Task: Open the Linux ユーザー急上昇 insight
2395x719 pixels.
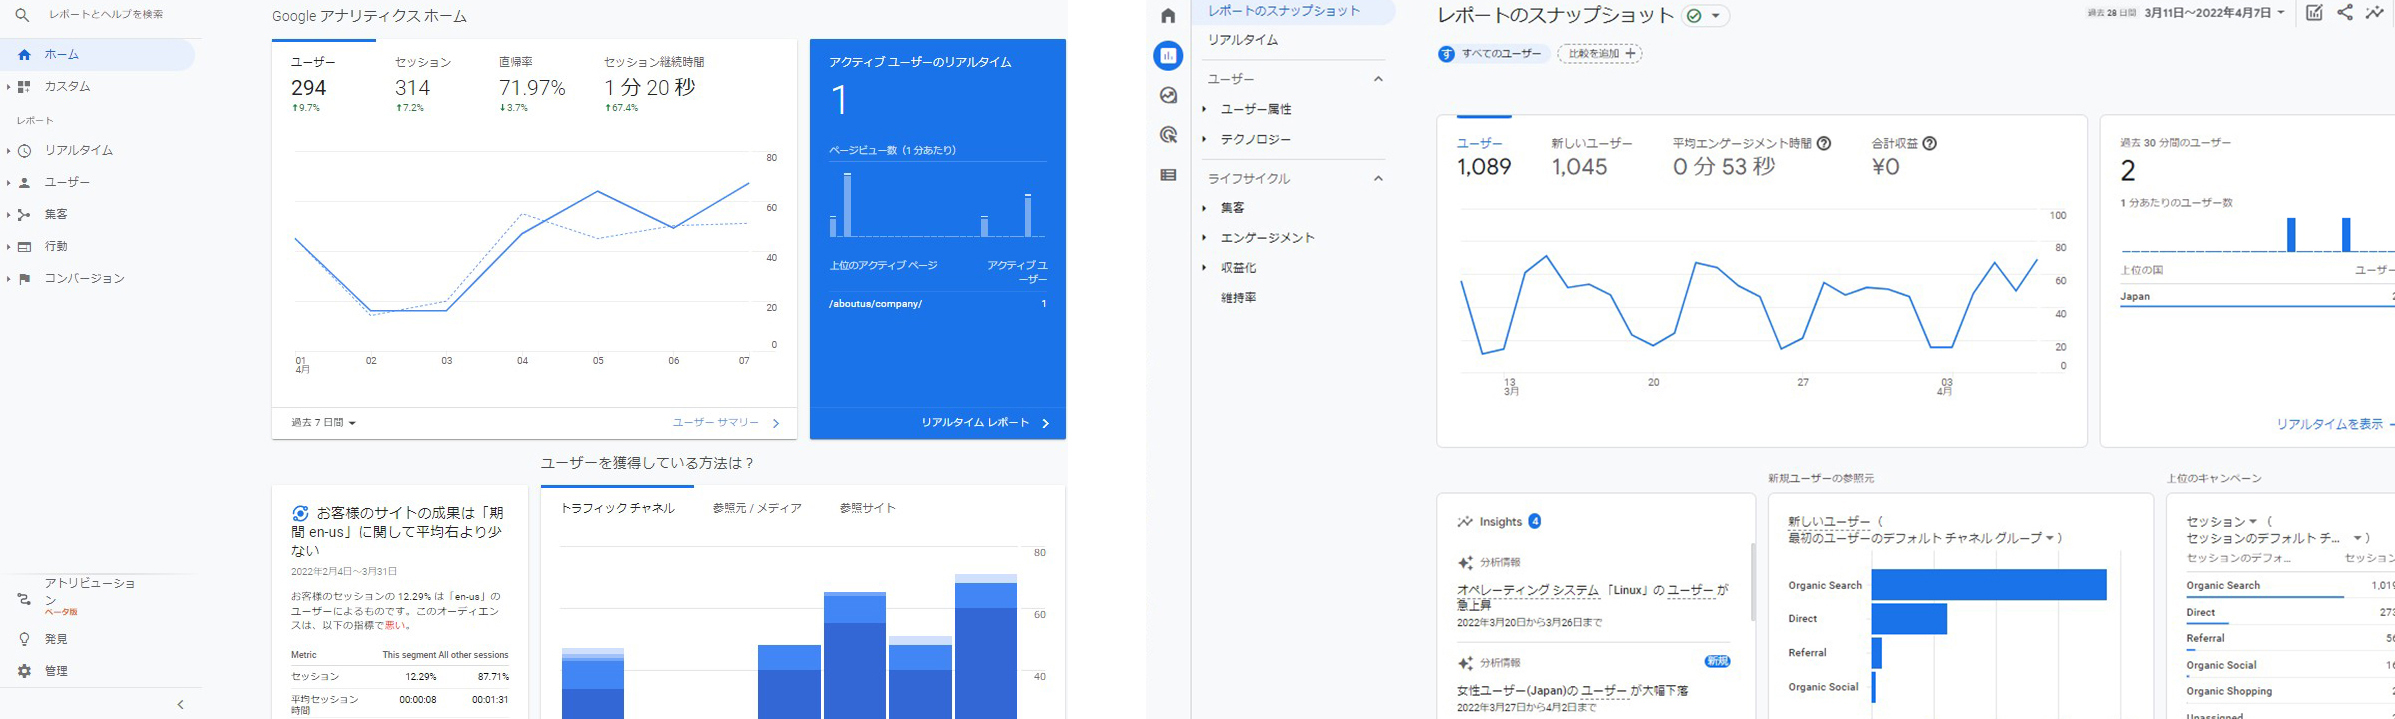Action: coord(1593,598)
